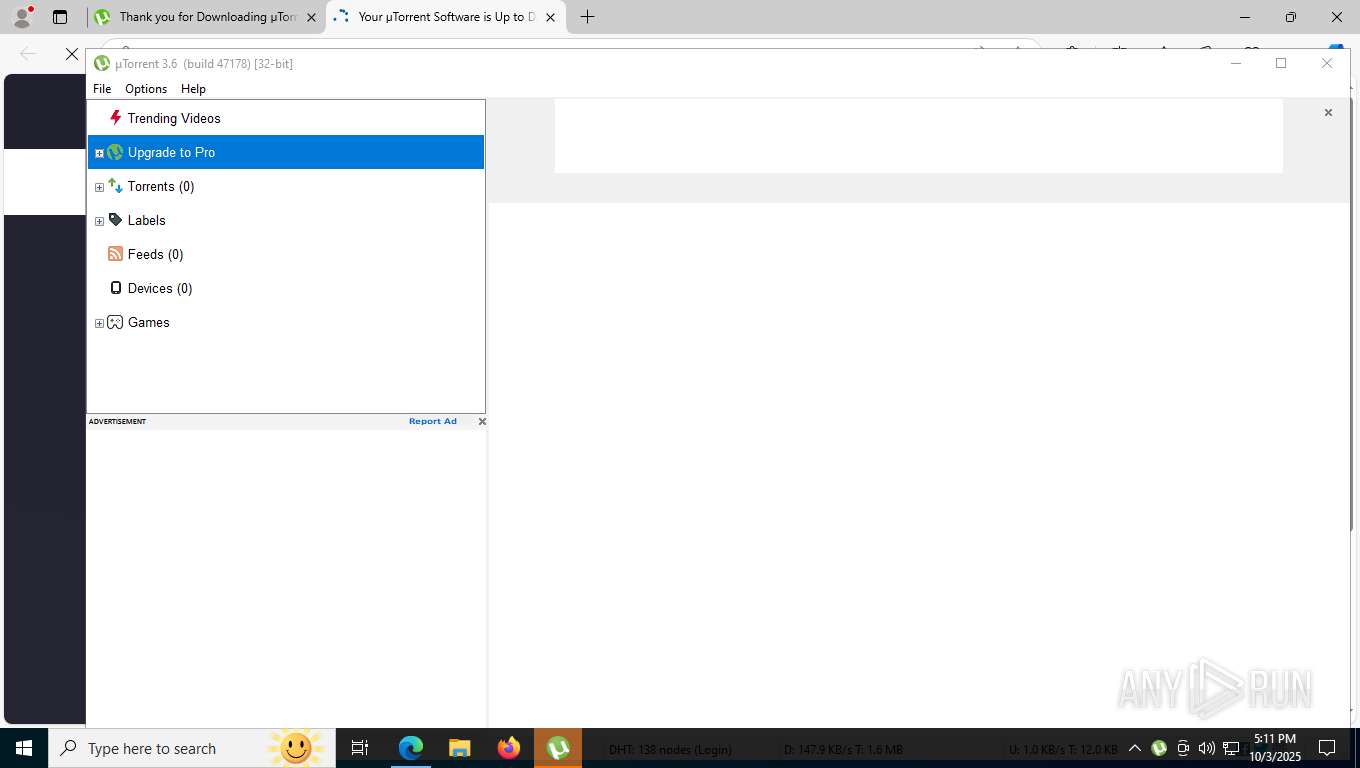The width and height of the screenshot is (1360, 768).
Task: Show hidden system tray icons
Action: pyautogui.click(x=1135, y=748)
